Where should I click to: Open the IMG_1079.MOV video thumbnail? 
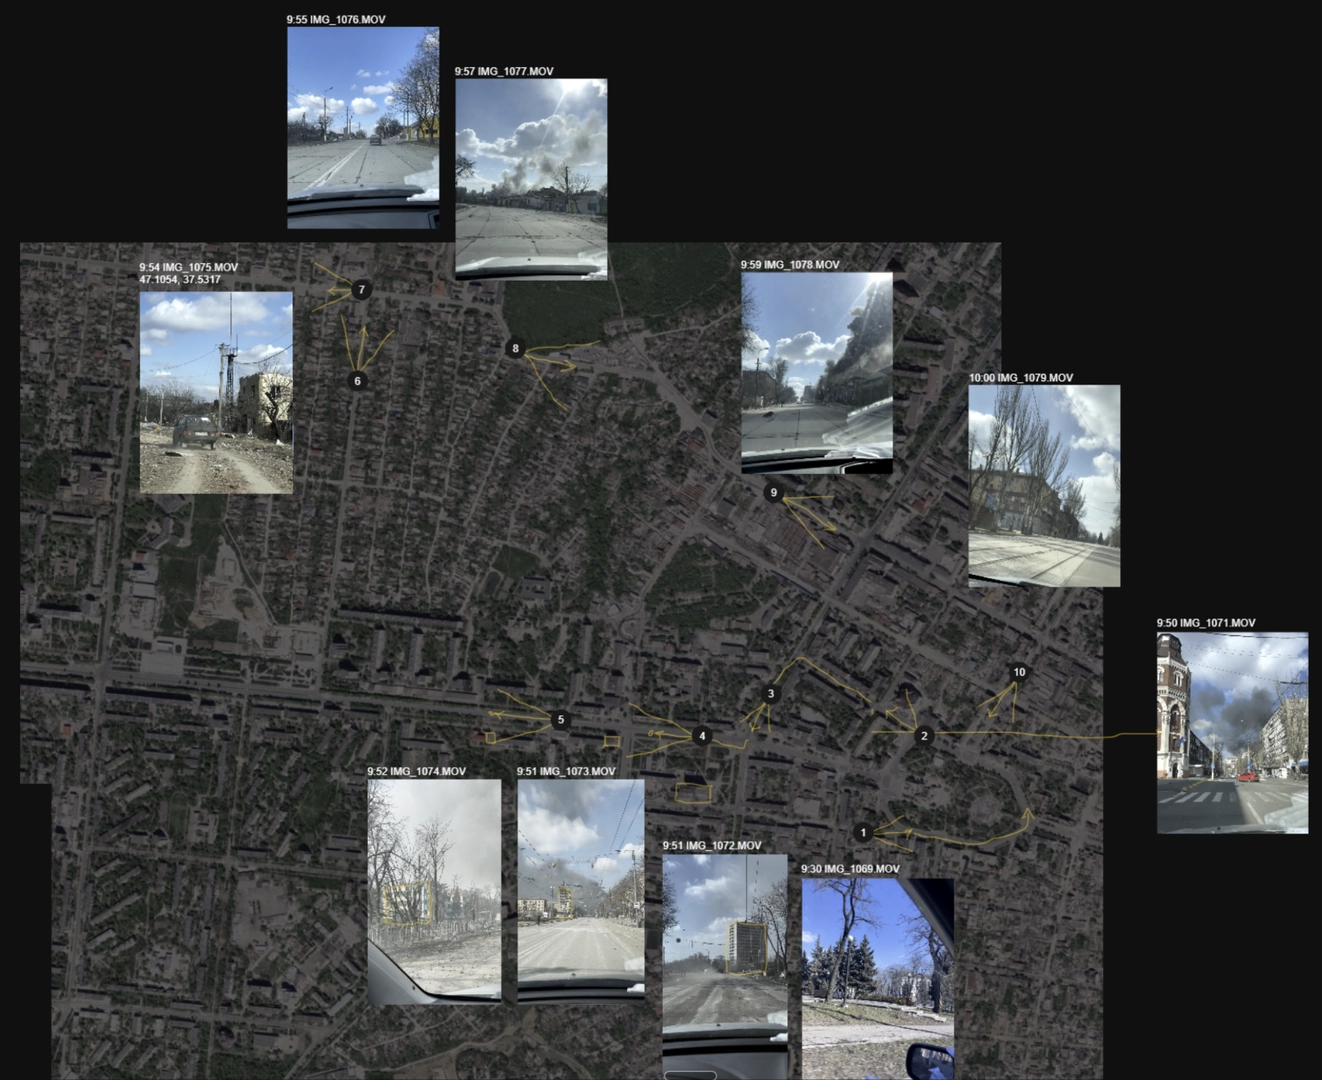click(x=1044, y=486)
